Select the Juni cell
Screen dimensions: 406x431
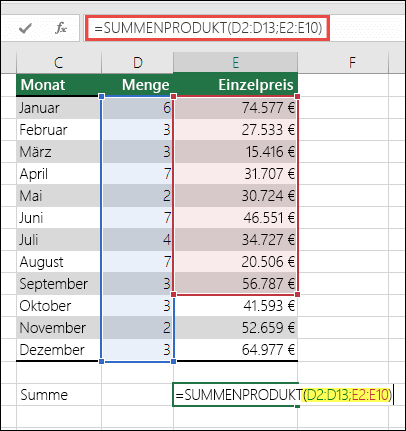coord(59,218)
